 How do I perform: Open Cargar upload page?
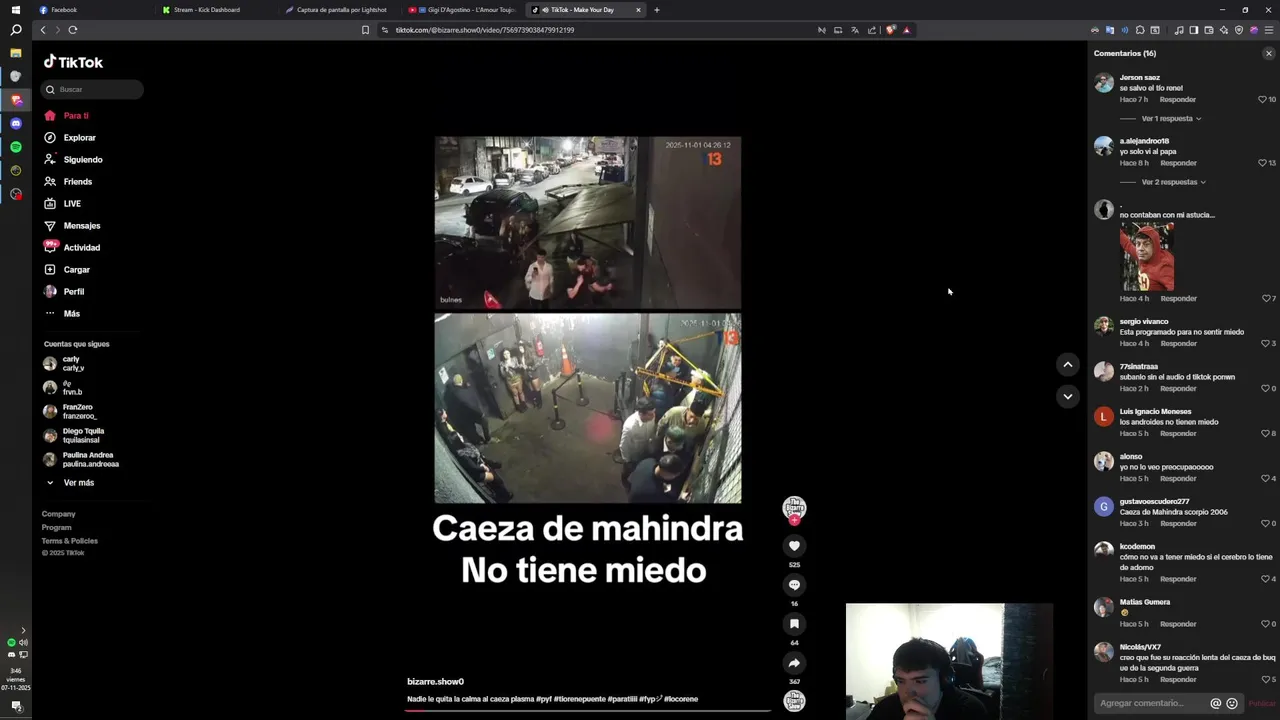coord(67,270)
